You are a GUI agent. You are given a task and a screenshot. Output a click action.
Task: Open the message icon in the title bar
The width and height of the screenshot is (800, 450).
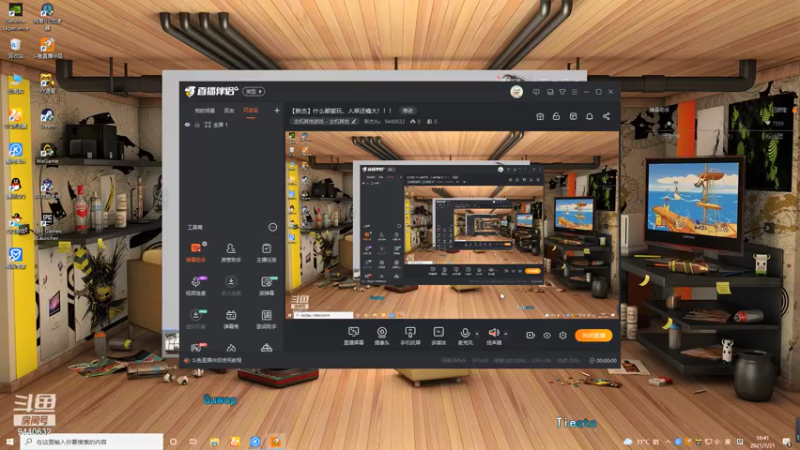point(536,92)
